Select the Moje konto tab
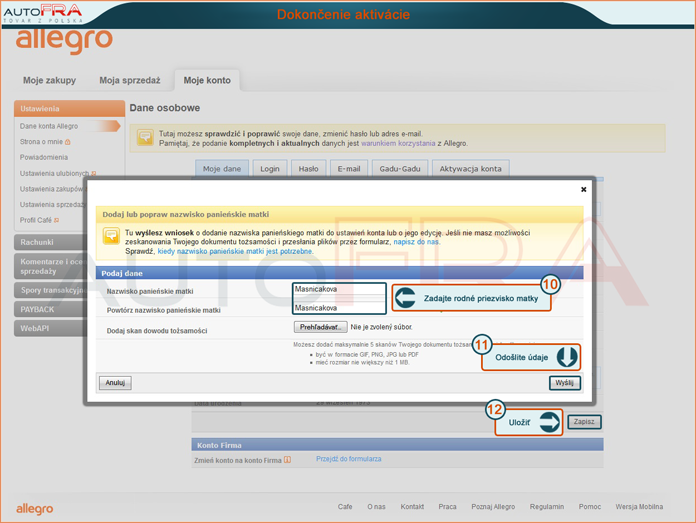The height and width of the screenshot is (523, 696). coord(207,80)
